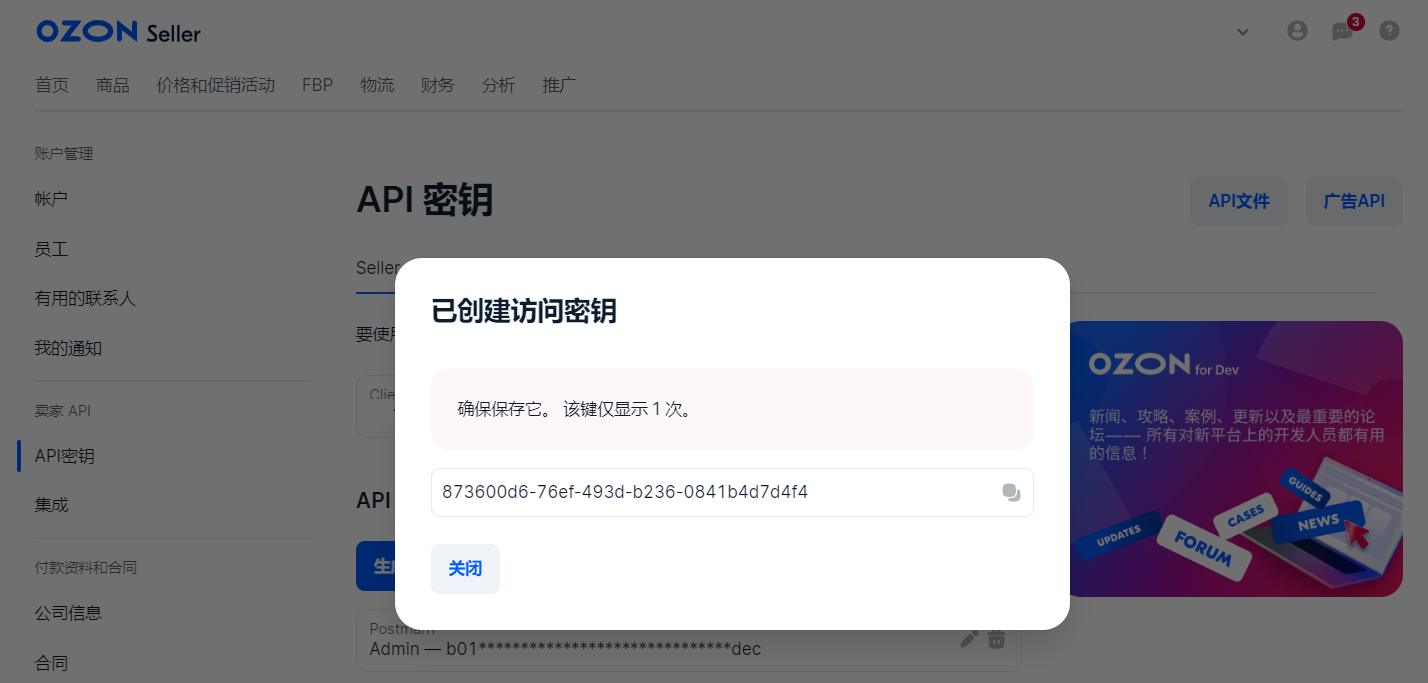This screenshot has width=1428, height=683.
Task: Click the OZON for Dev banner
Action: (x=1237, y=458)
